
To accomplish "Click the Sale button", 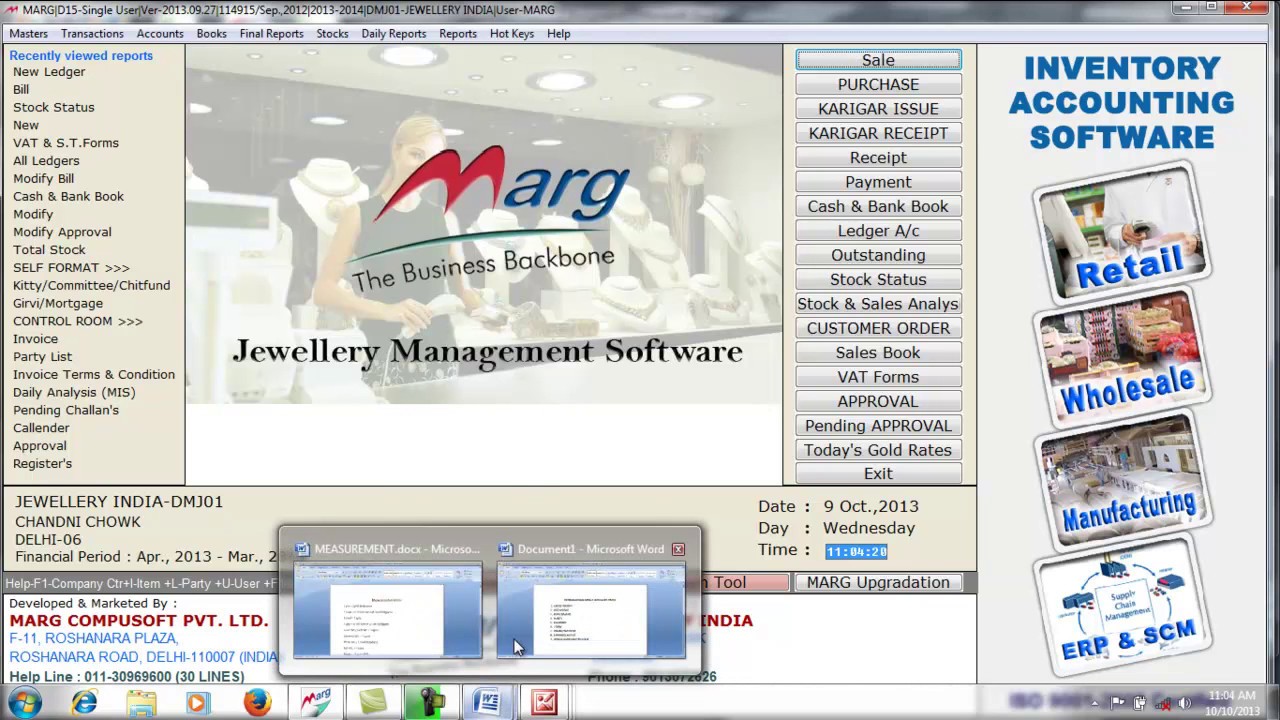I will click(878, 60).
